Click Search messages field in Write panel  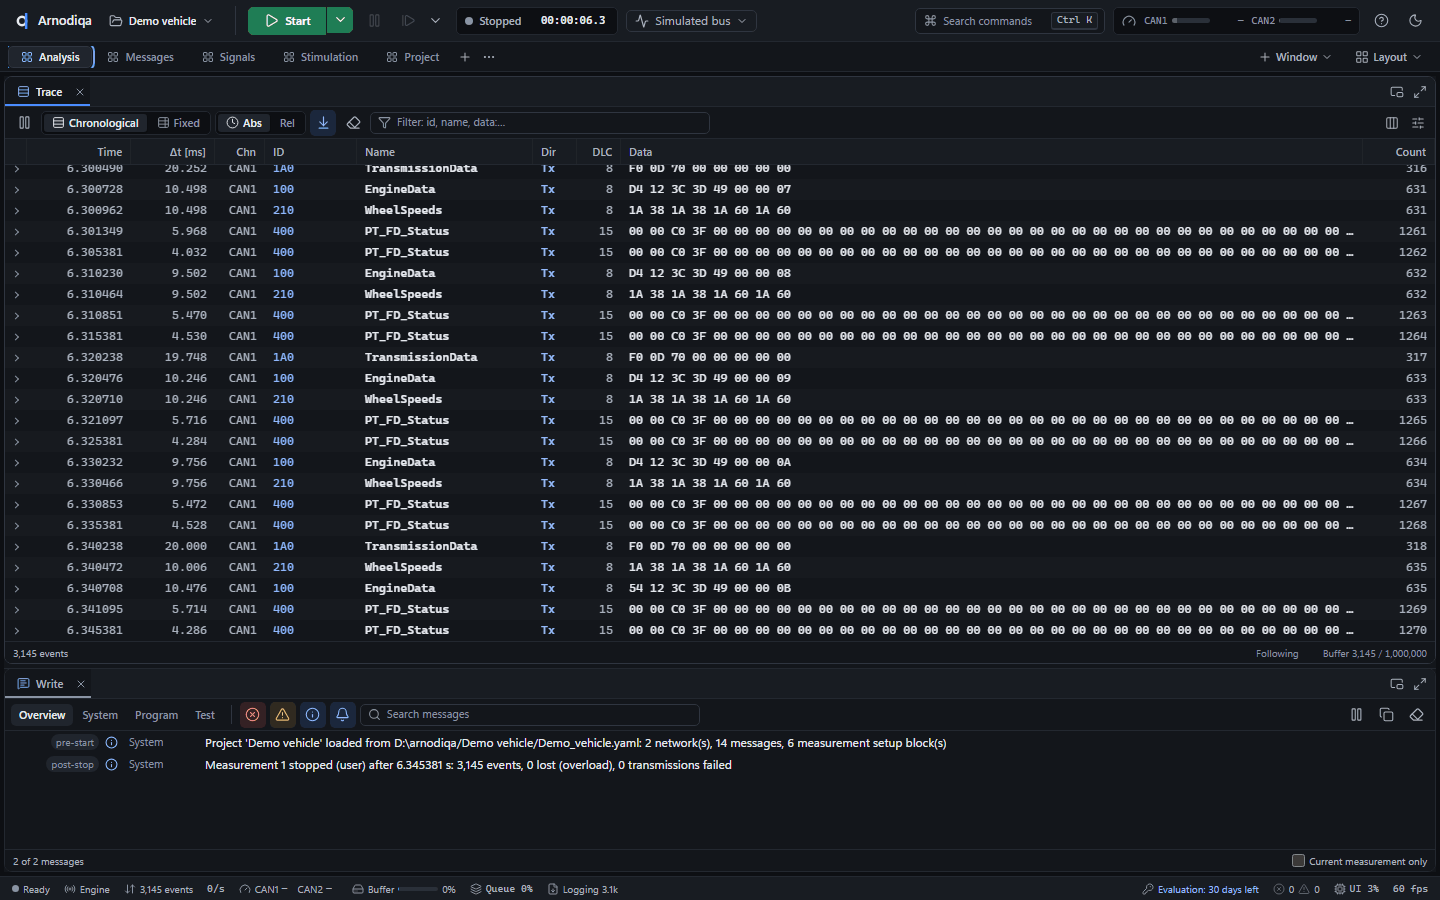(x=530, y=714)
